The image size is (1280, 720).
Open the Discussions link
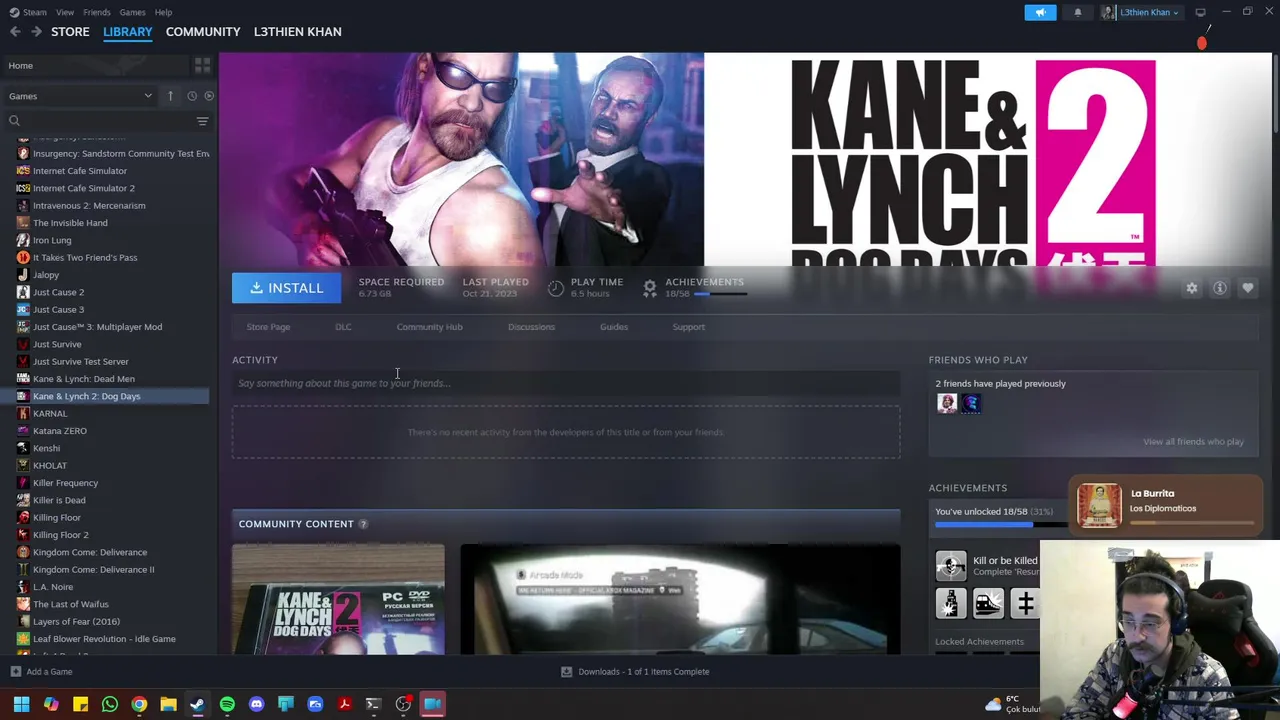click(531, 327)
